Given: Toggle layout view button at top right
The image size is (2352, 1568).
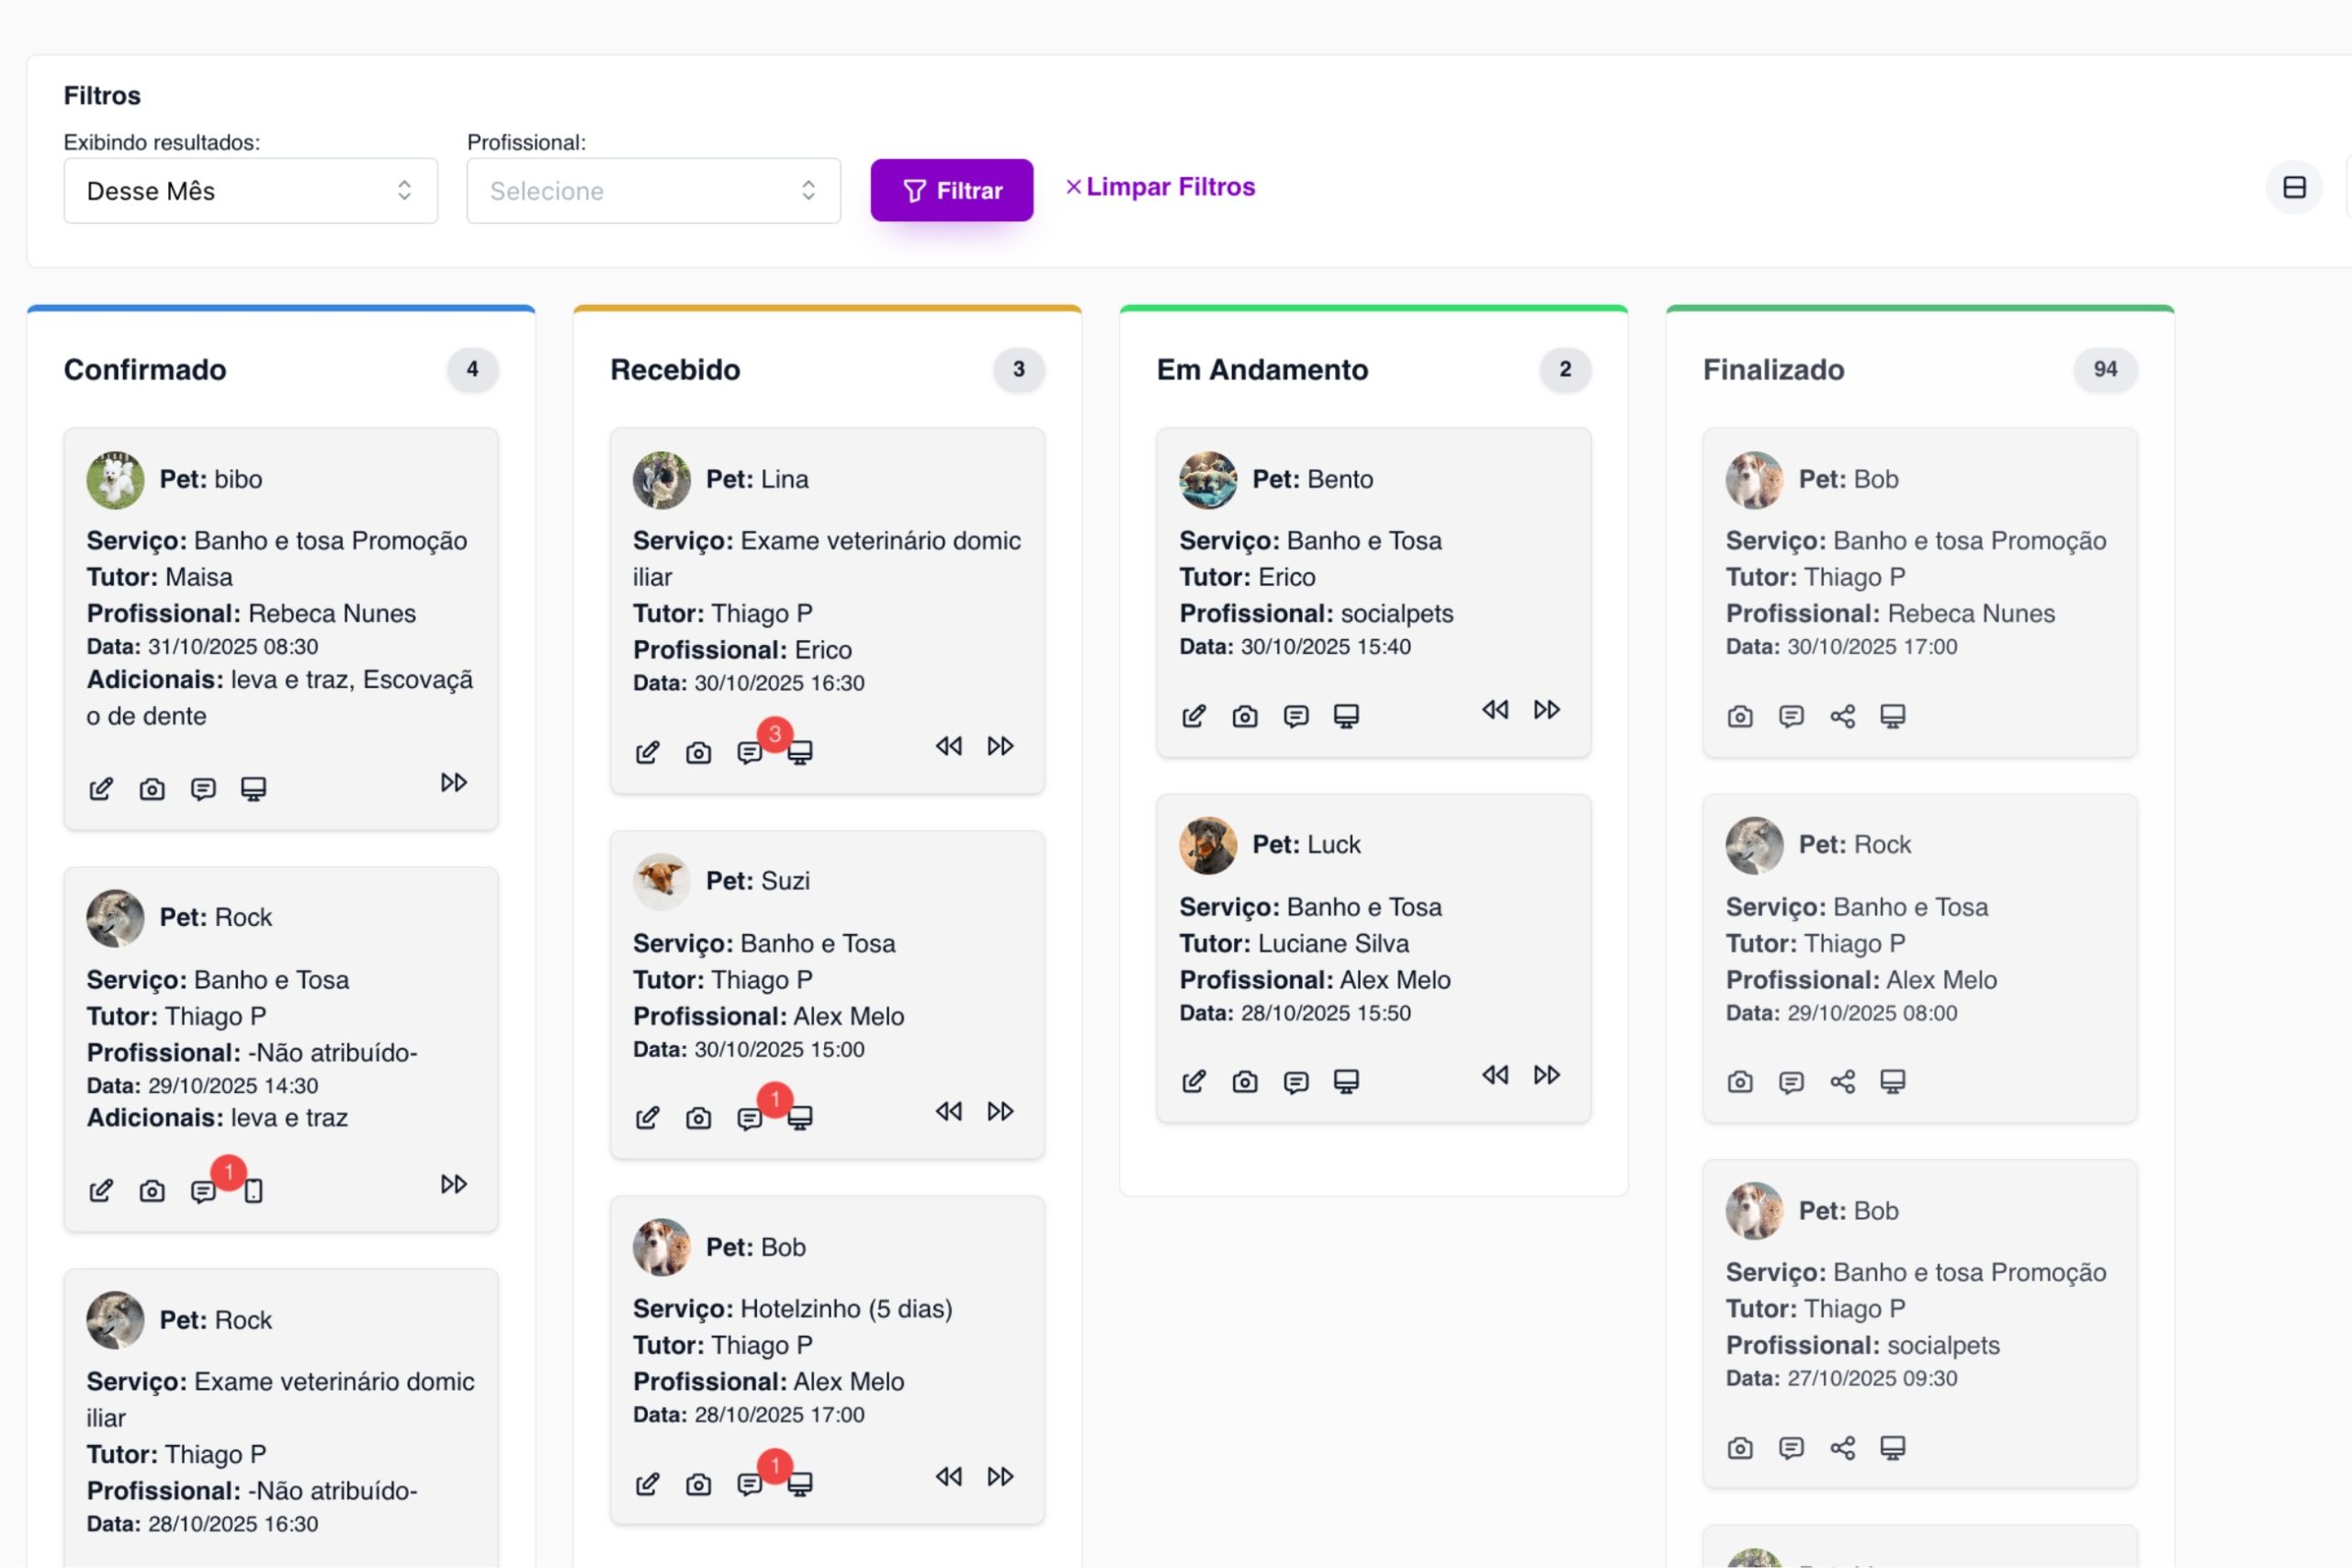Looking at the screenshot, I should [x=2294, y=187].
